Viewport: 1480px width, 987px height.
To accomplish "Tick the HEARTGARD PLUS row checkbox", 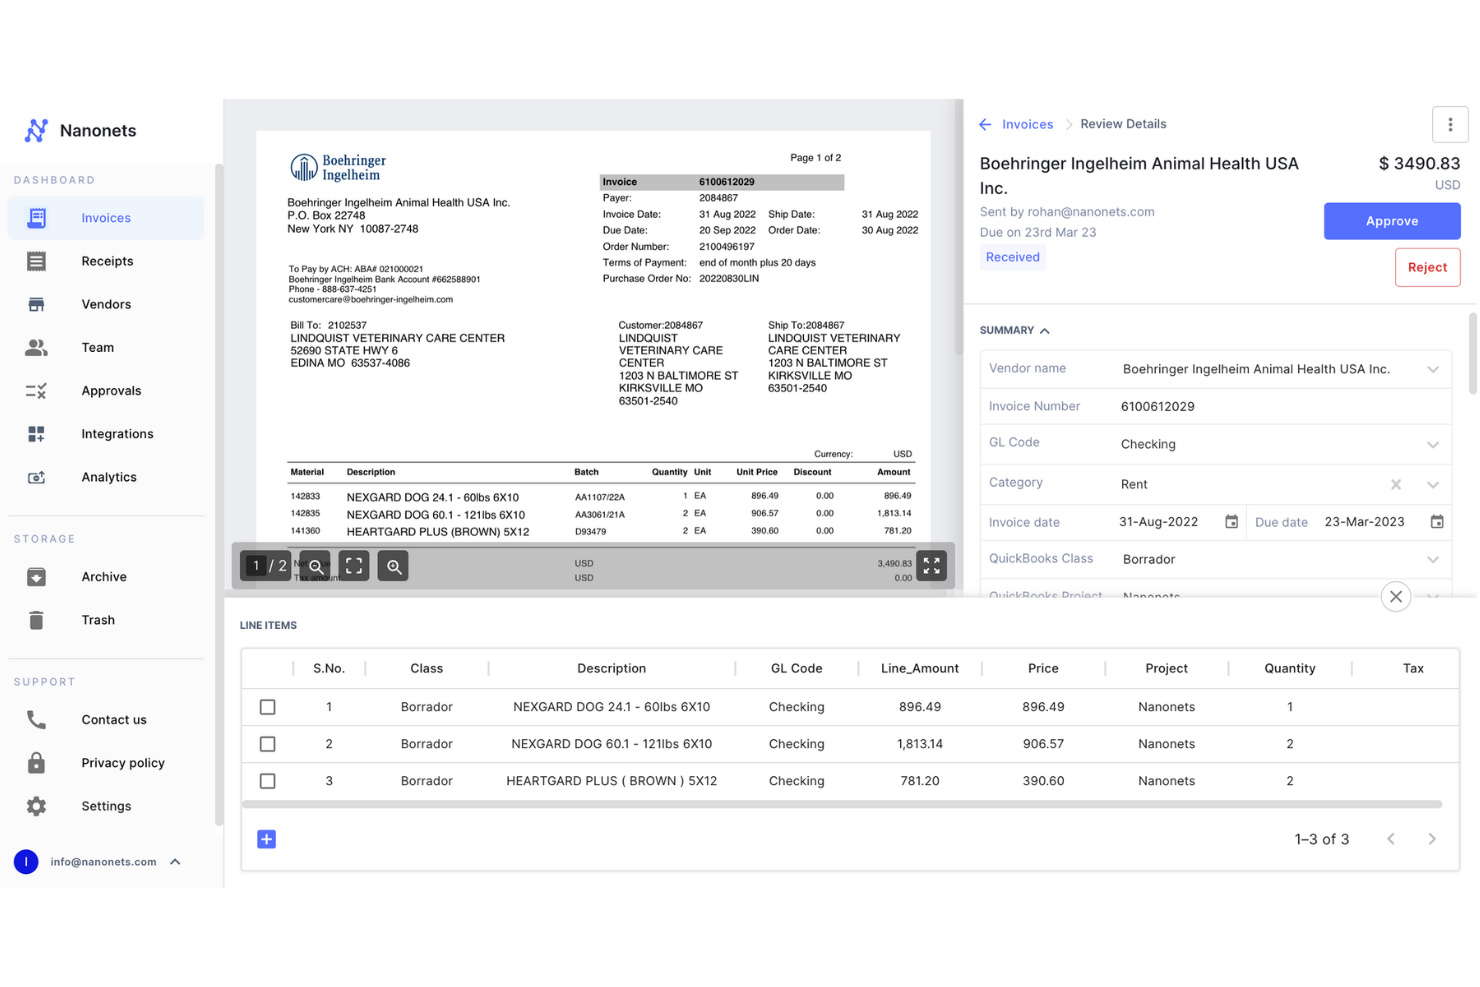I will [267, 781].
